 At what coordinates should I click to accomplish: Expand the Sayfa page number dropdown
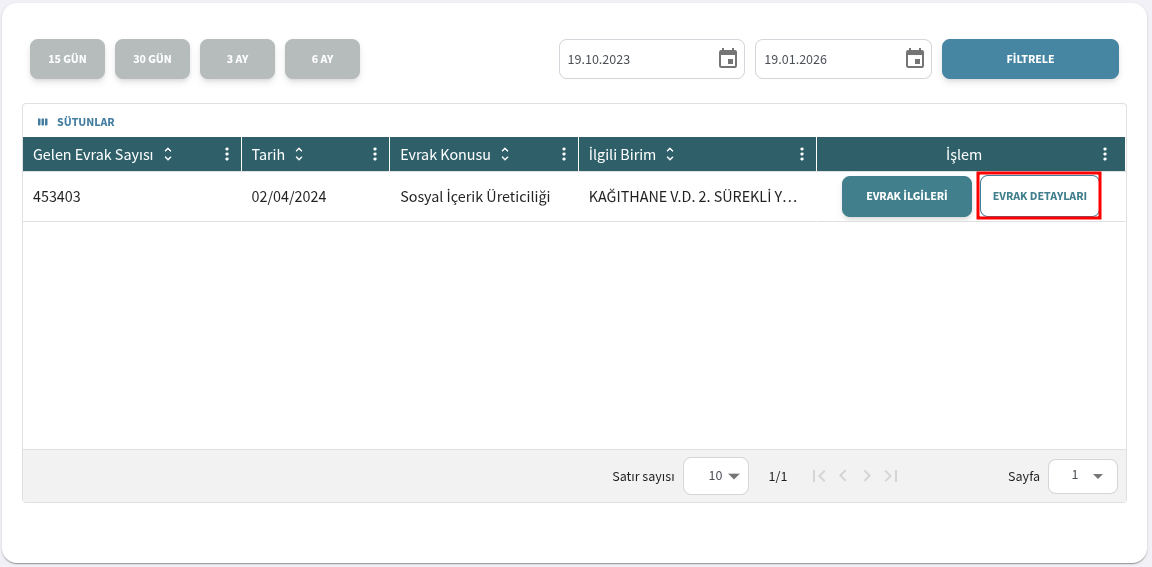pos(1083,476)
